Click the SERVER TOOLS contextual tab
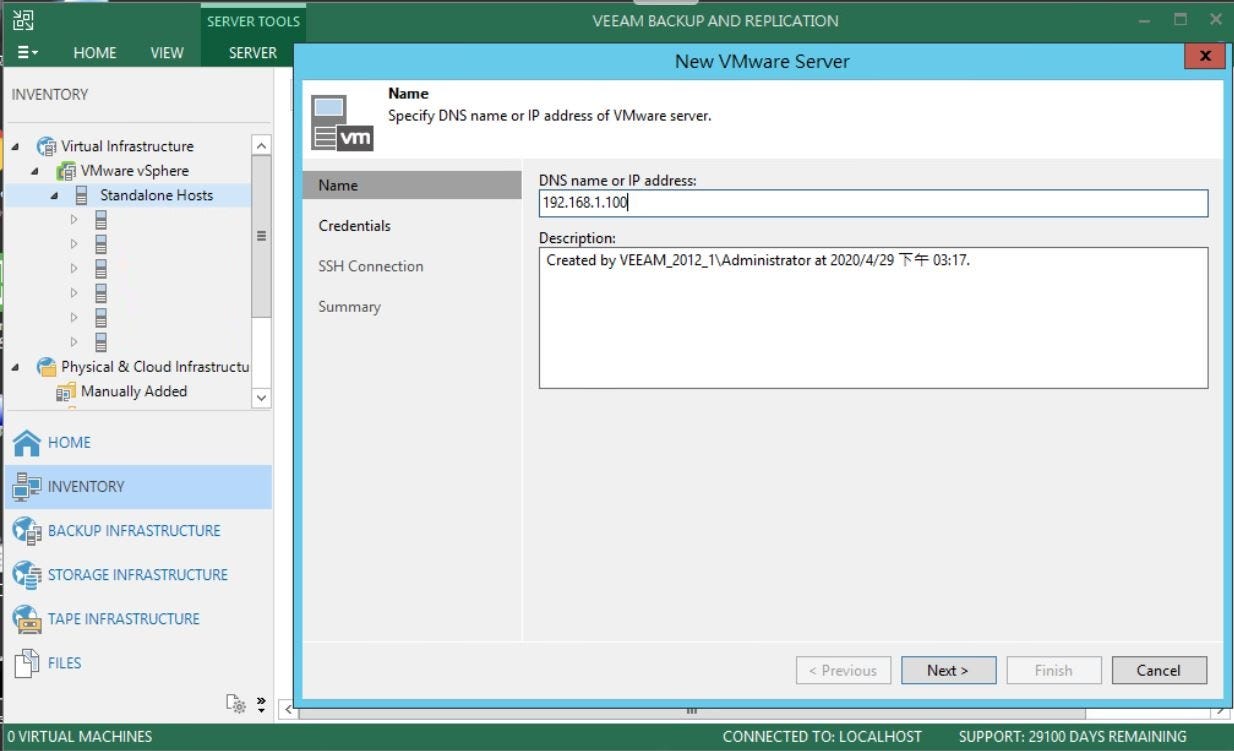This screenshot has height=751, width=1234. [254, 21]
